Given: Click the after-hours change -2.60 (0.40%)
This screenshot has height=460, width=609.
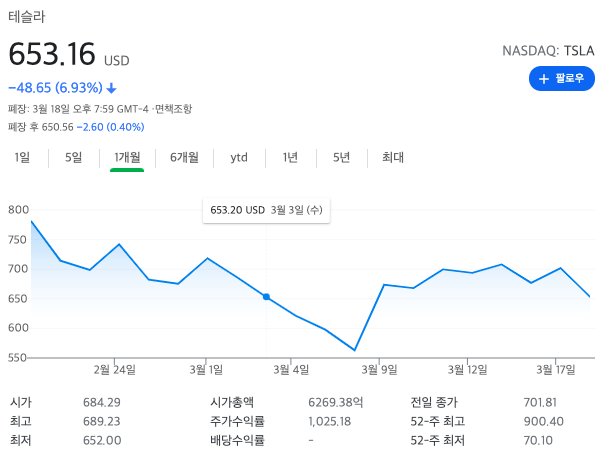Looking at the screenshot, I should [x=111, y=127].
